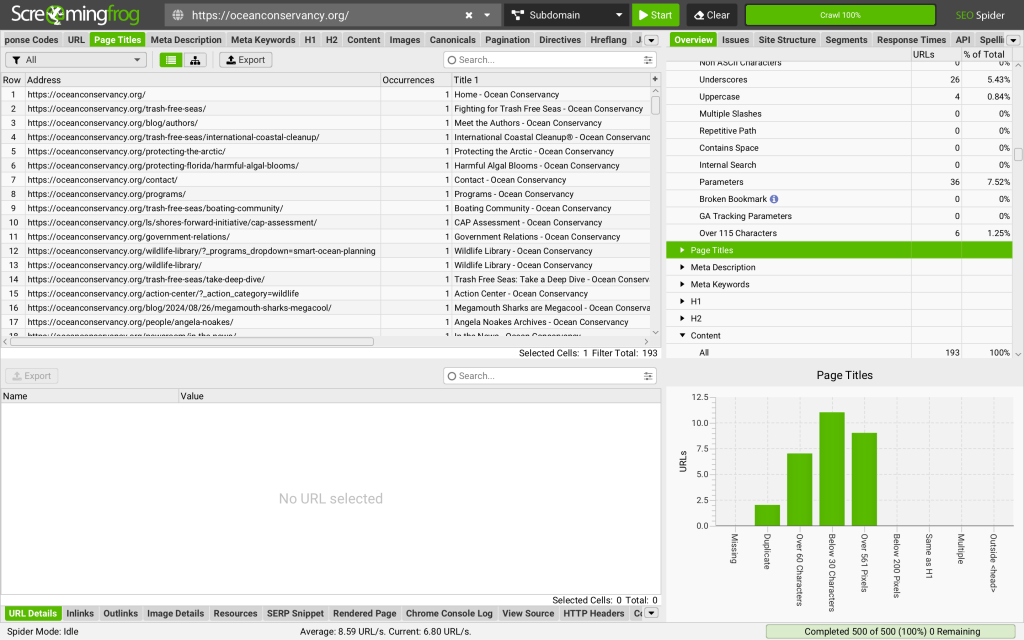Open the SERP Snippet bottom tab
Screen dimensions: 1024x640
(295, 613)
